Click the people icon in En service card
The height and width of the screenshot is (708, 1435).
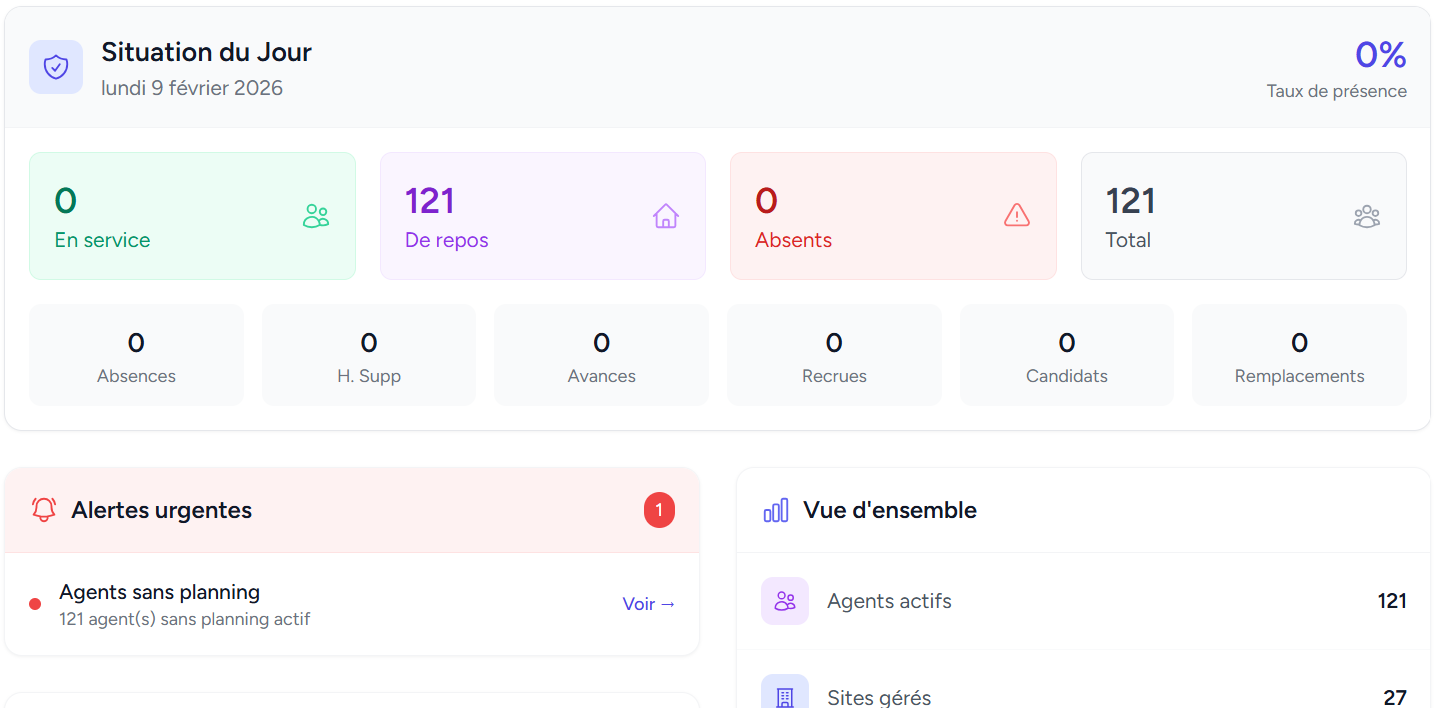316,216
